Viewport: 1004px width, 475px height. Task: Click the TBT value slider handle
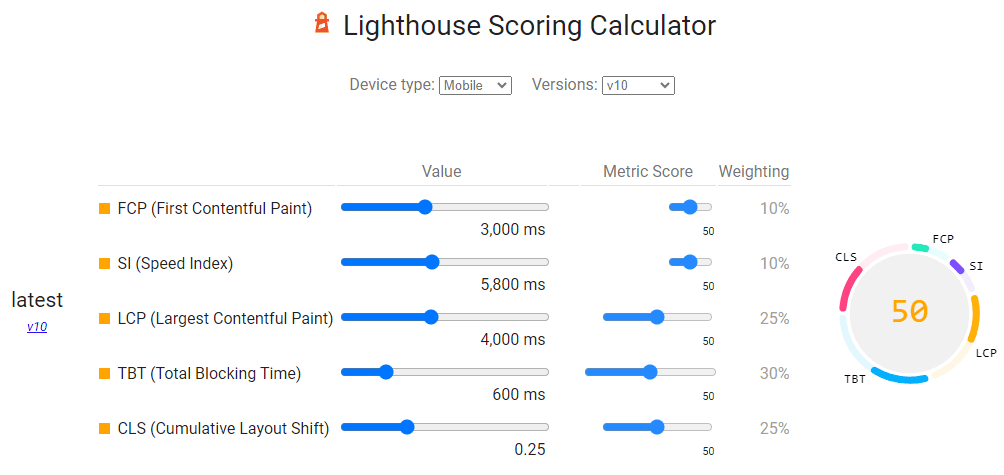coord(385,372)
